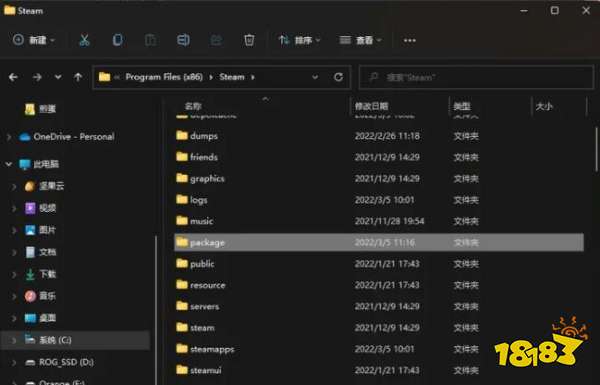Screen dimensions: 600x385
Task: Click the Copy icon in toolbar
Action: pyautogui.click(x=117, y=40)
